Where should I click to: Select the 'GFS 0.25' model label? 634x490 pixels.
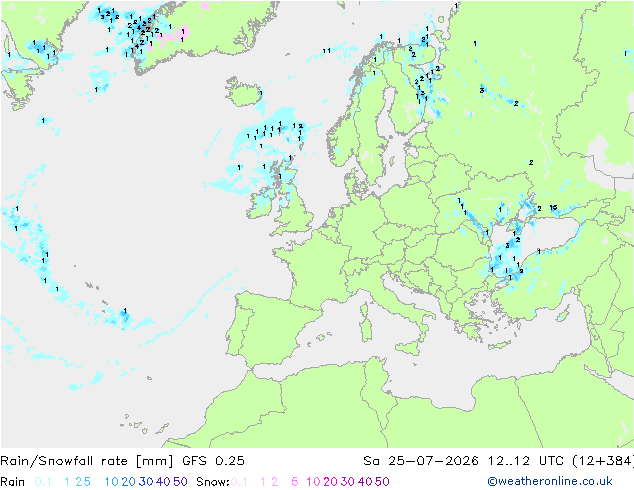point(213,461)
